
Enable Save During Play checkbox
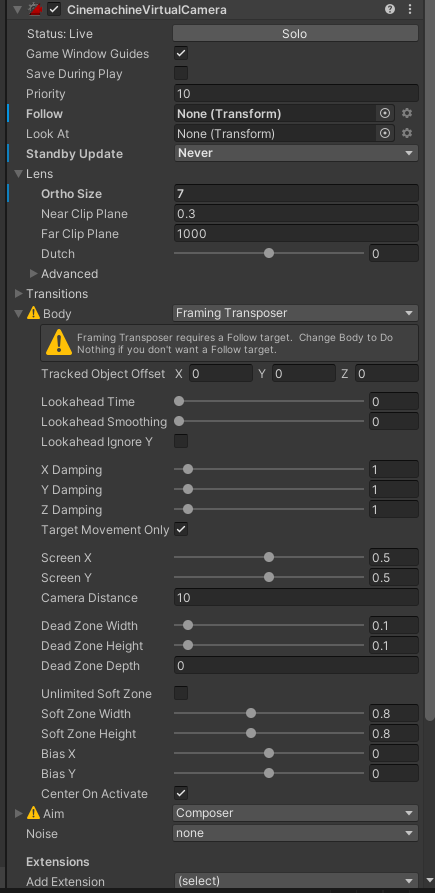coord(181,73)
